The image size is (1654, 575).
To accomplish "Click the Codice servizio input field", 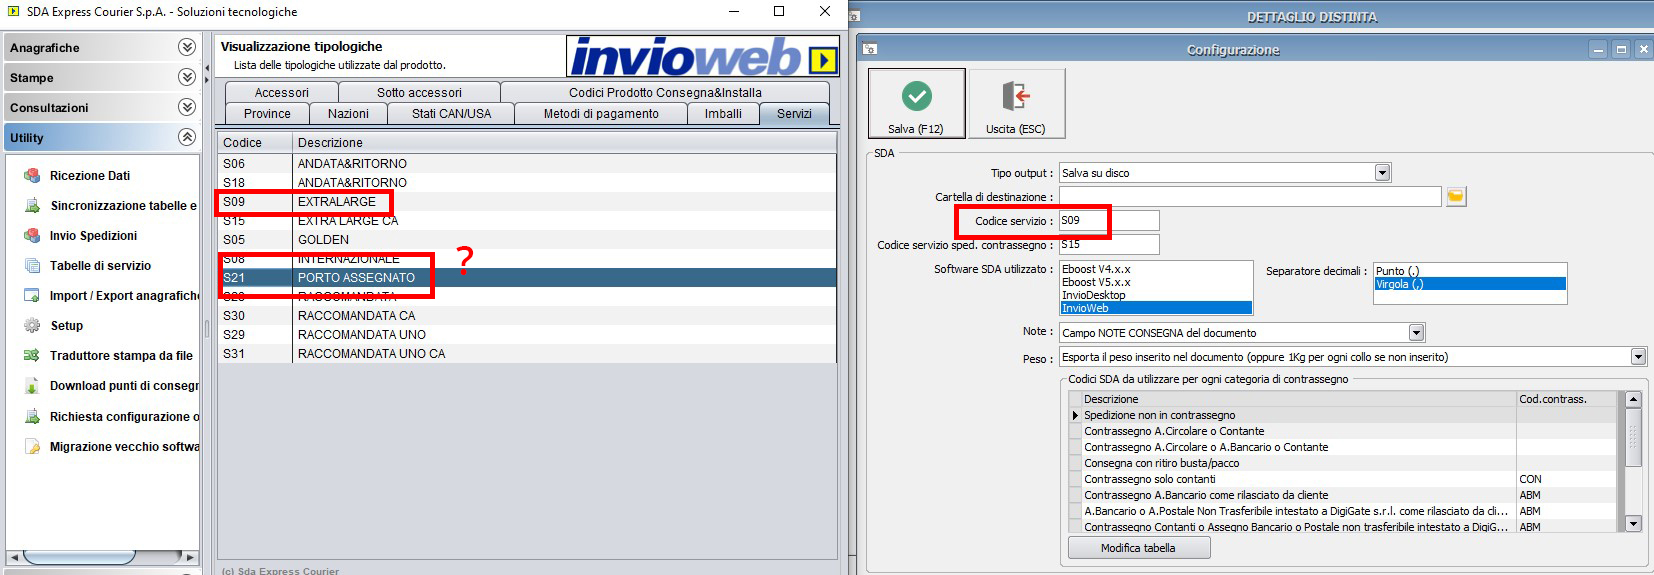I will tap(1109, 220).
